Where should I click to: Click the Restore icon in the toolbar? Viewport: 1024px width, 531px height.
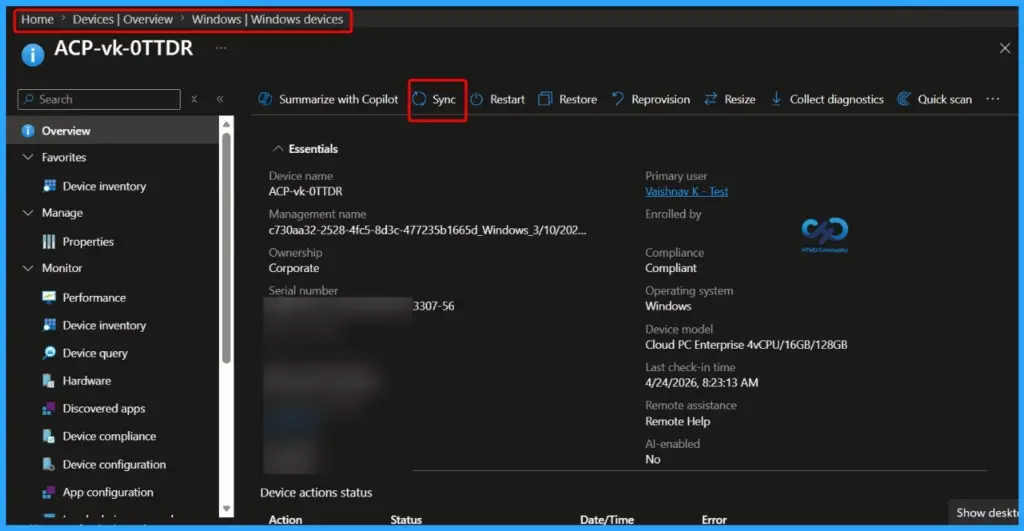tap(545, 99)
